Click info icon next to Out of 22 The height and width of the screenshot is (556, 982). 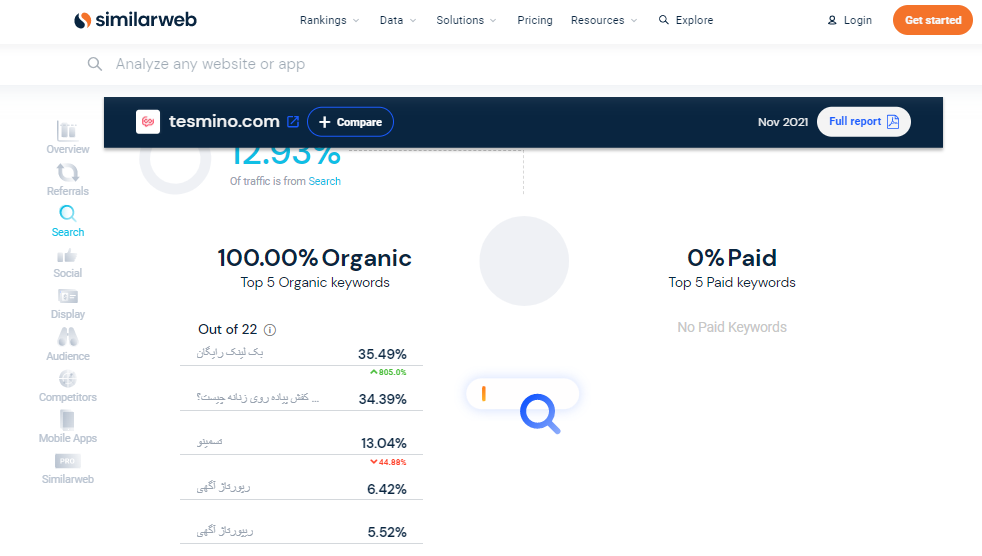pos(270,330)
